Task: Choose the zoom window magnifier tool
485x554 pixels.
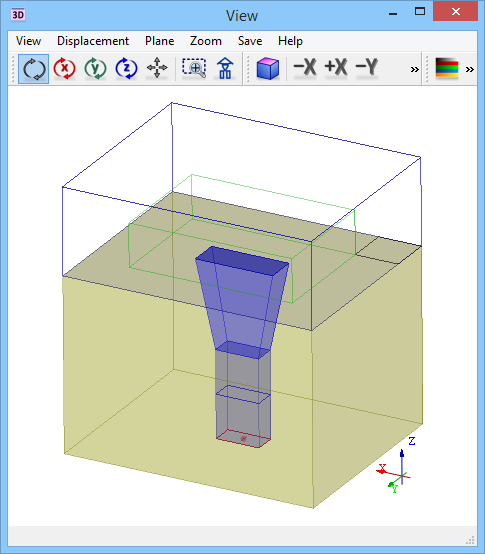Action: [194, 69]
